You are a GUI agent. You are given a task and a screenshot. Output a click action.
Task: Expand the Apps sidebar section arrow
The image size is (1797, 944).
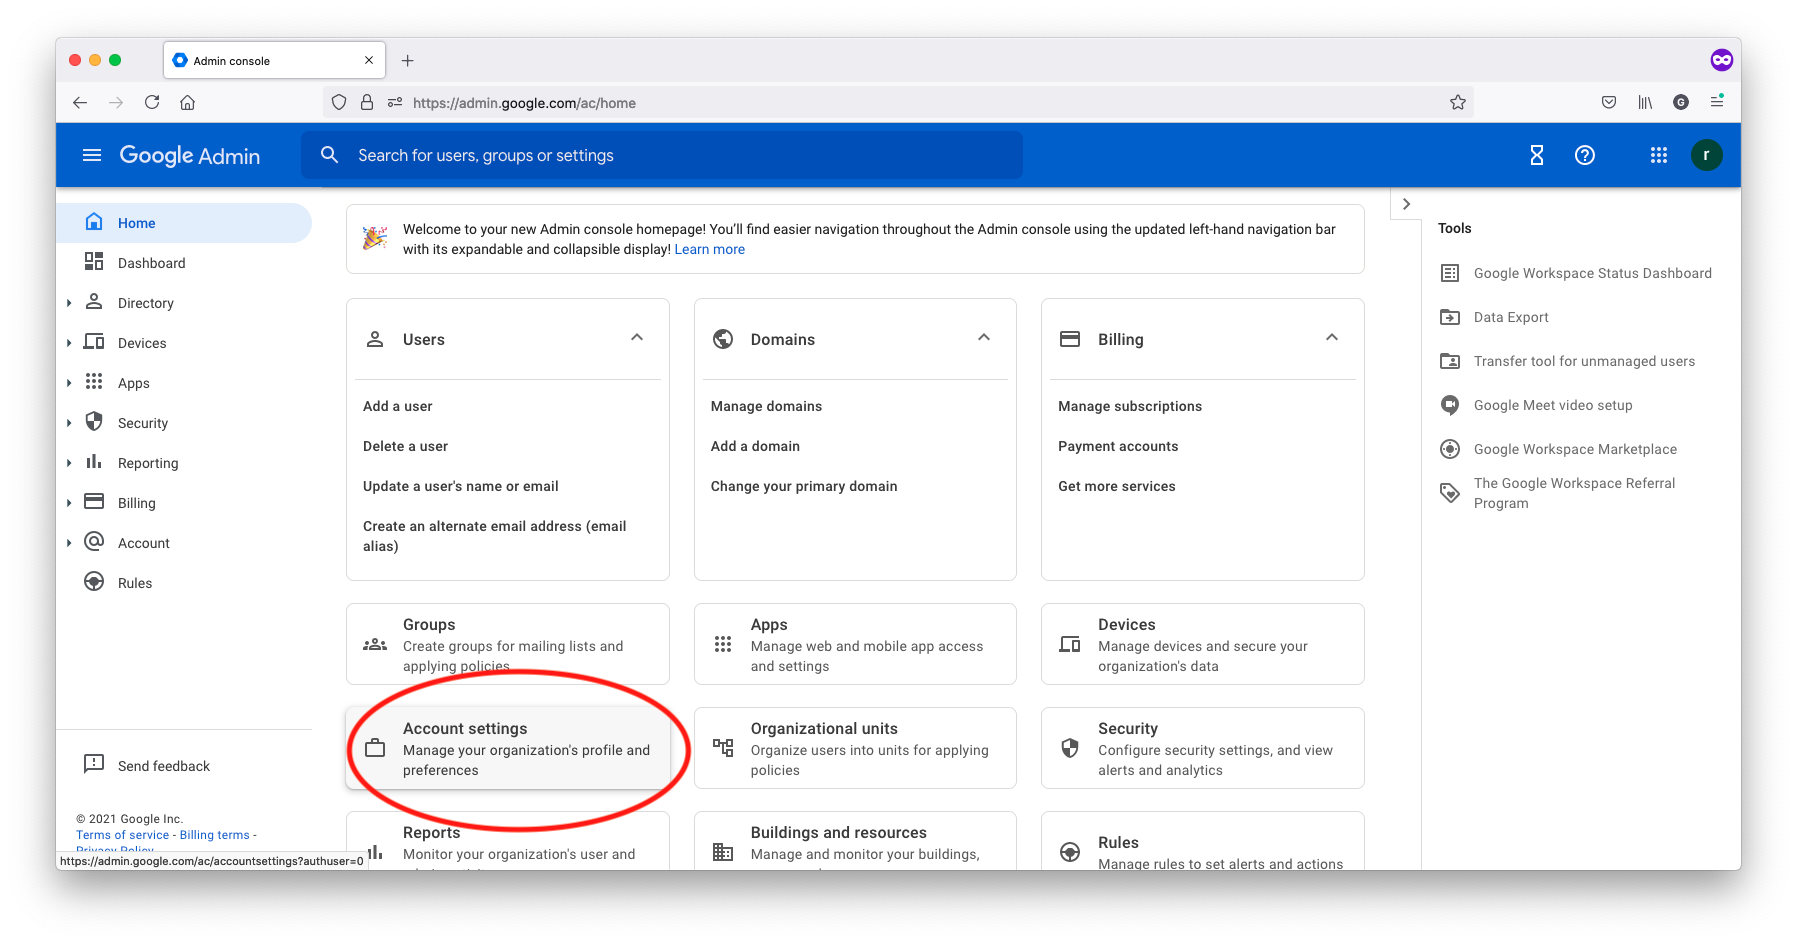69,383
